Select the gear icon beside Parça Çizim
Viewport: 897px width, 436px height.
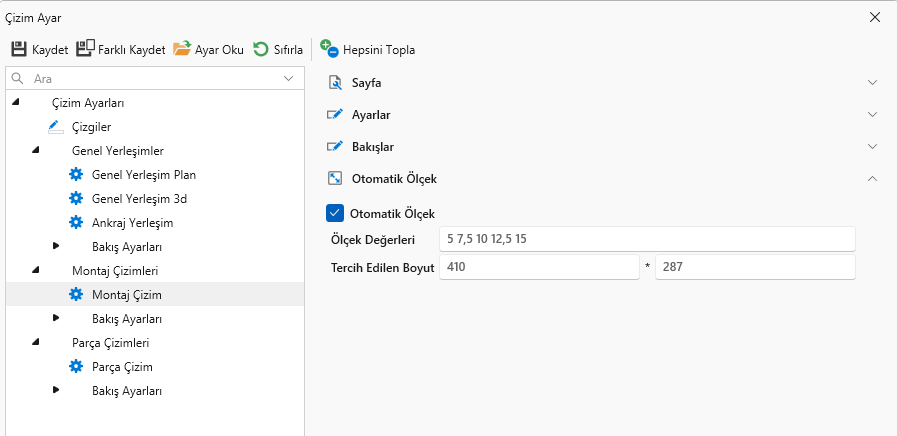click(76, 367)
